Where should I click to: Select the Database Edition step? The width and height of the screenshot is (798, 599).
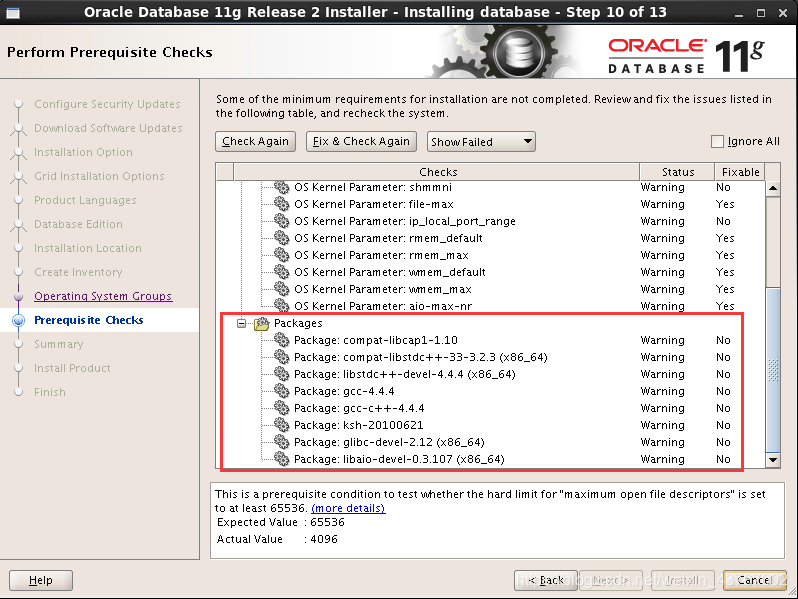click(78, 224)
